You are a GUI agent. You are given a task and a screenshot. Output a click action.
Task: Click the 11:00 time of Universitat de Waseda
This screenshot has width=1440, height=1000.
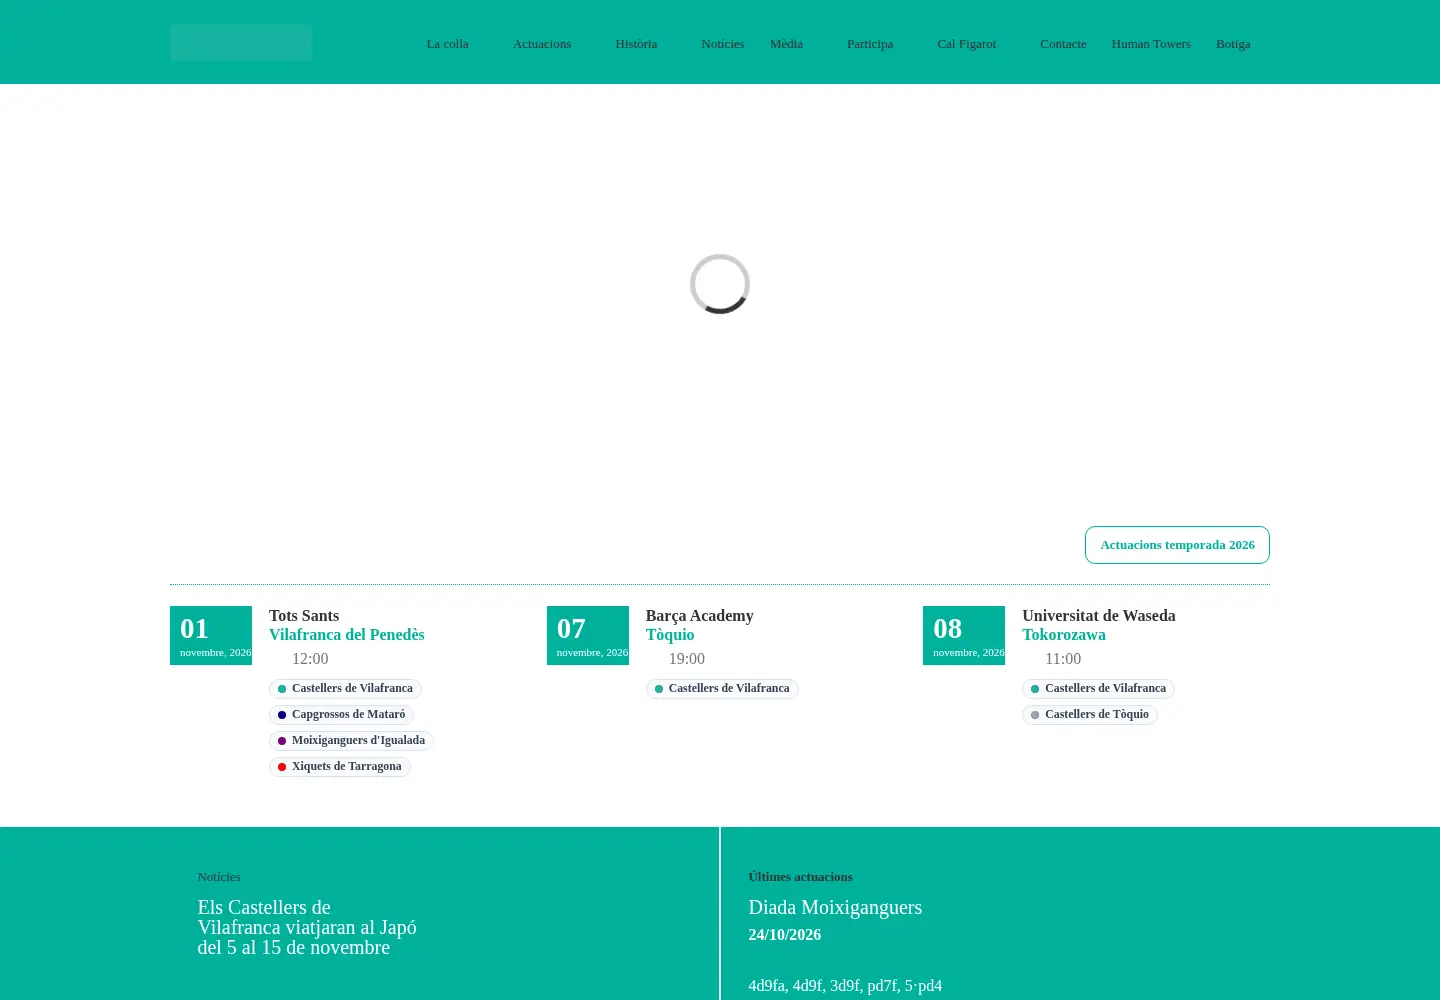(1063, 659)
